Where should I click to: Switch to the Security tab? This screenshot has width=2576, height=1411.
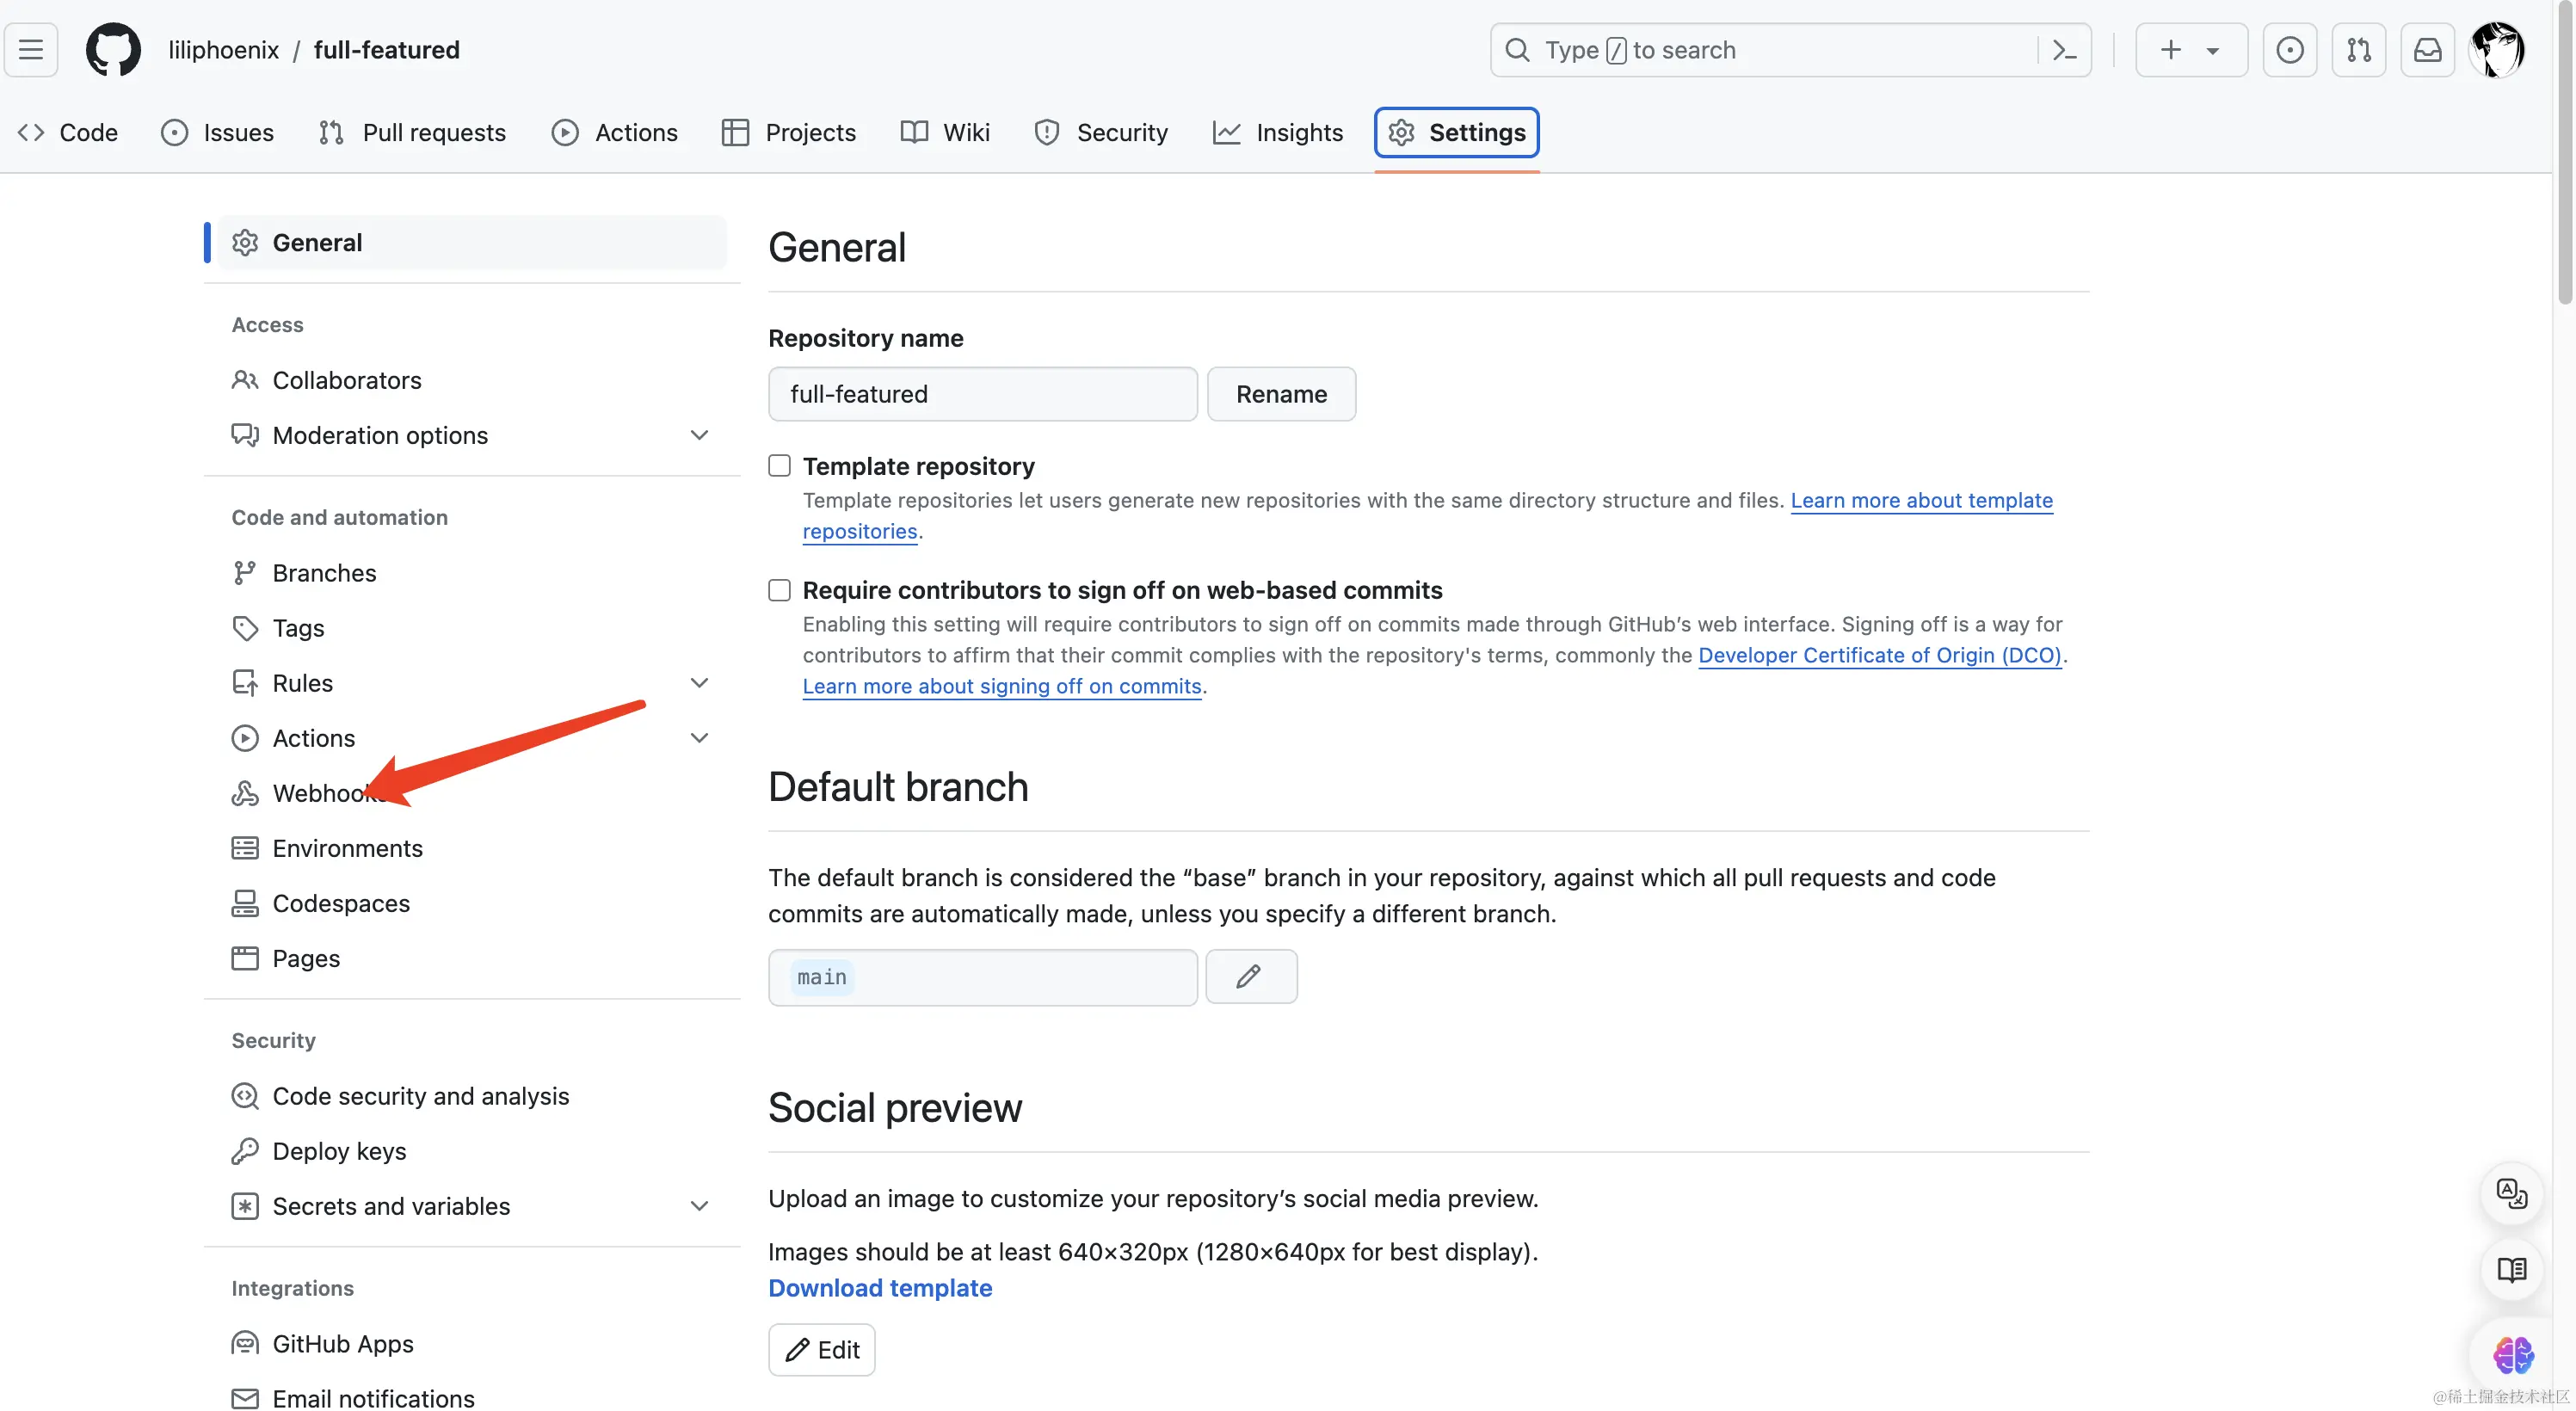tap(1101, 132)
